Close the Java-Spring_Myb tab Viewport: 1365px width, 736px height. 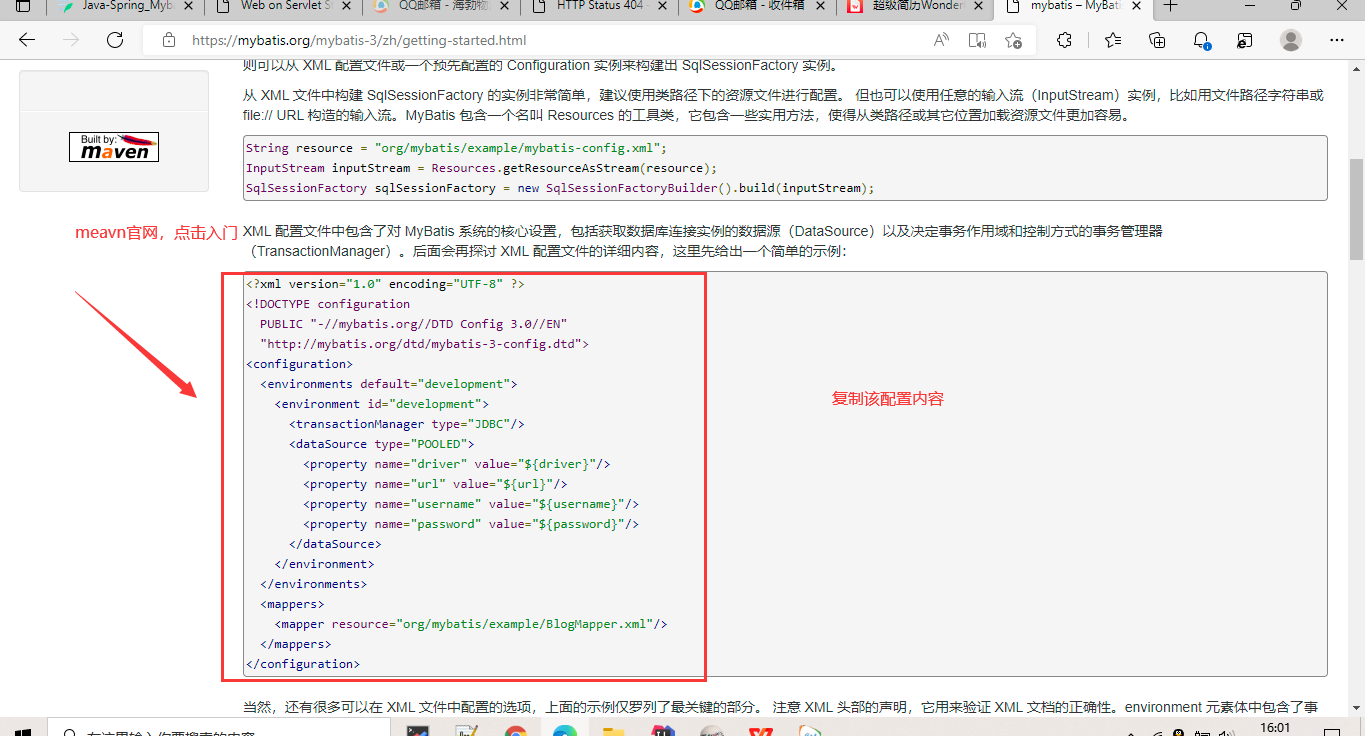[x=188, y=6]
